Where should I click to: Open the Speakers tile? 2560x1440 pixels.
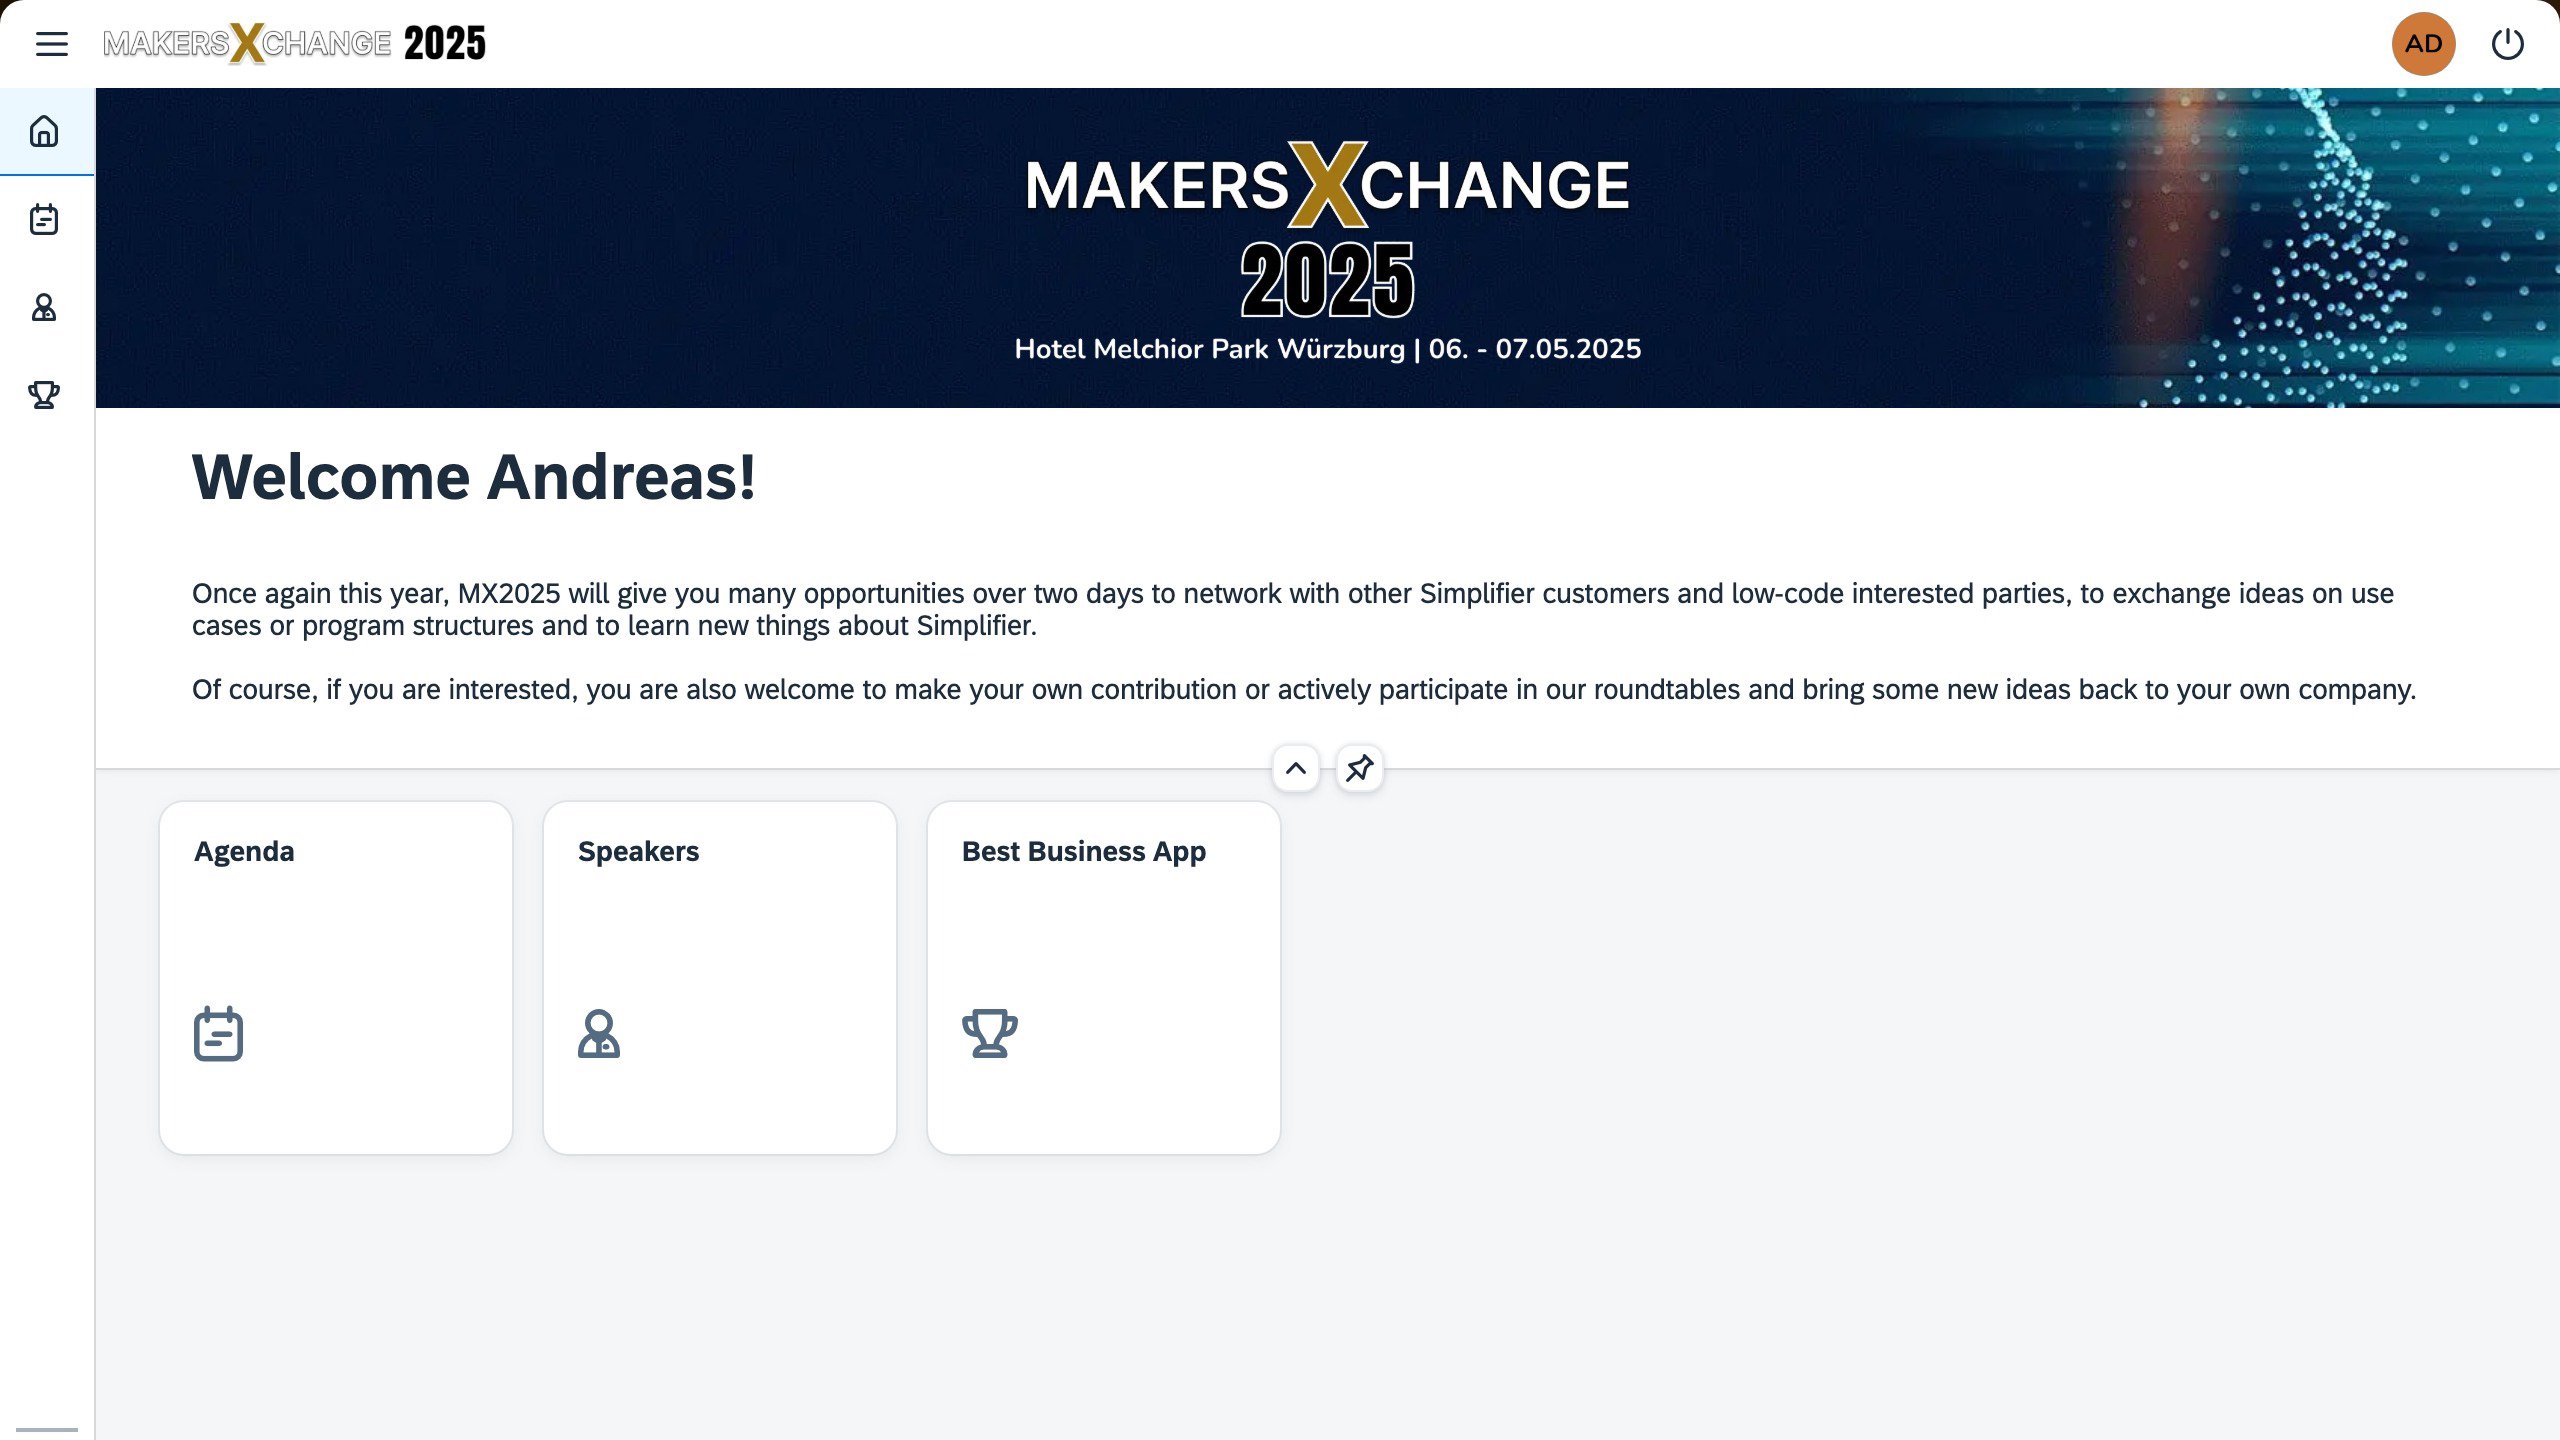tap(719, 977)
